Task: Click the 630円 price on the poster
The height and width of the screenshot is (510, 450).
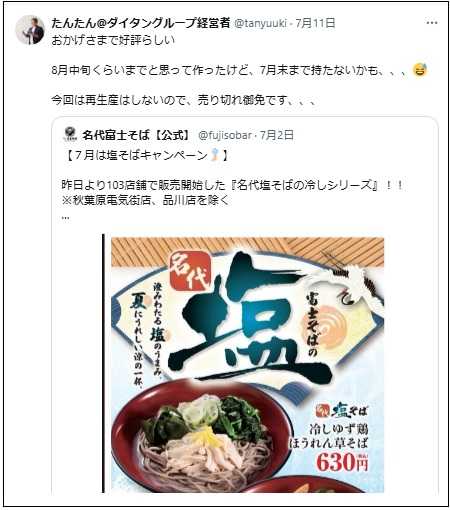Action: click(342, 462)
